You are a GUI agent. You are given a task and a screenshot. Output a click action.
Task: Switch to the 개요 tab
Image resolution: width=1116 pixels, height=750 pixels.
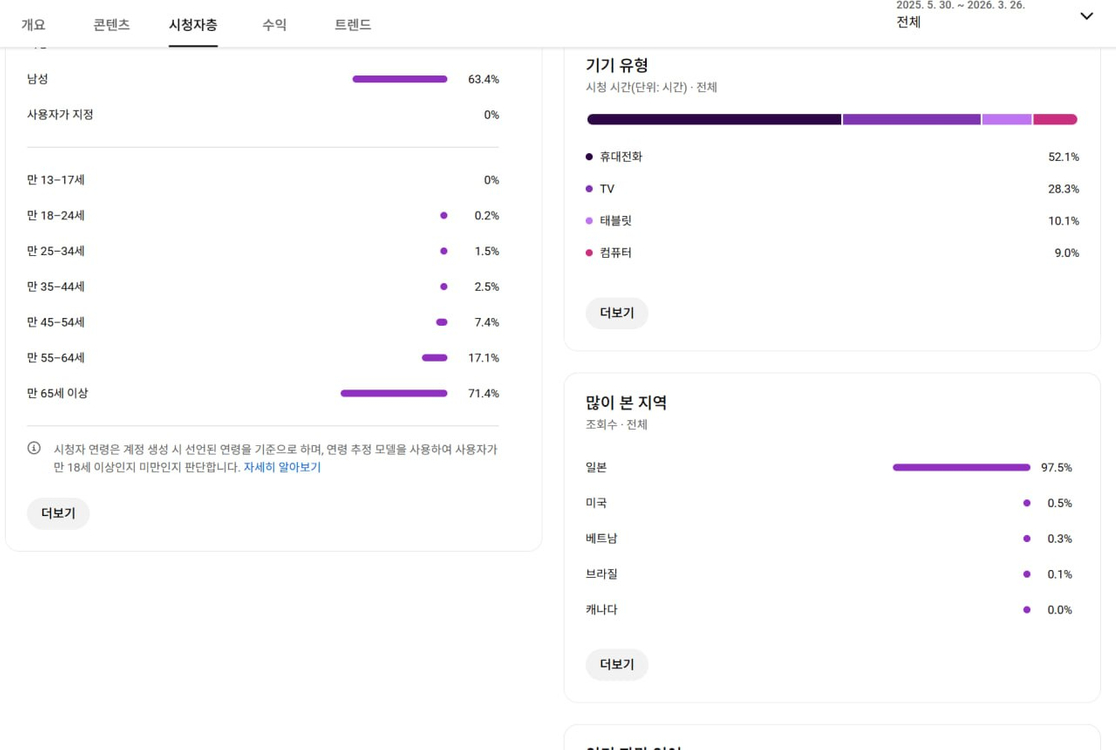pos(33,25)
